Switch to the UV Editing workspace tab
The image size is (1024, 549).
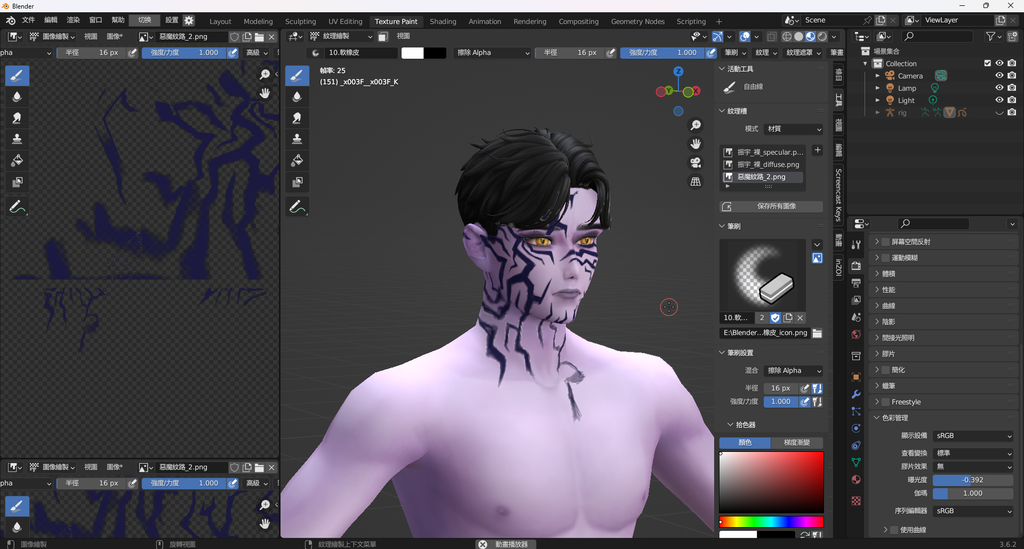345,21
